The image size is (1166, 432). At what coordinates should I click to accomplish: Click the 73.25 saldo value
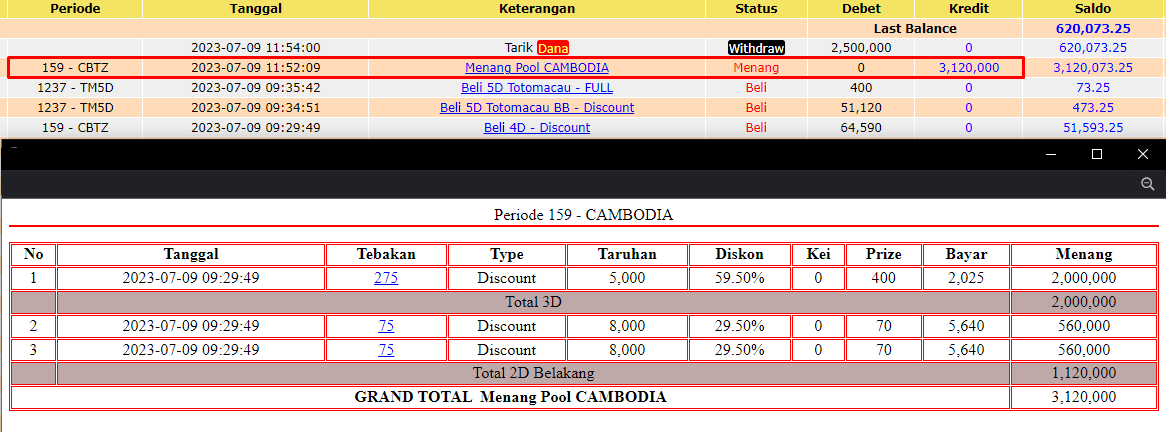[x=1093, y=88]
